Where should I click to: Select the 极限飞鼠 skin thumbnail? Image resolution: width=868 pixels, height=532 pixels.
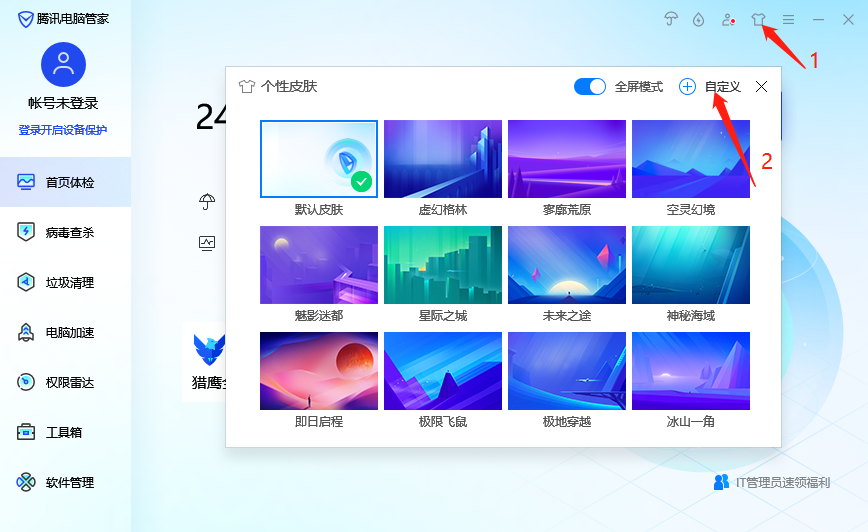(x=443, y=371)
